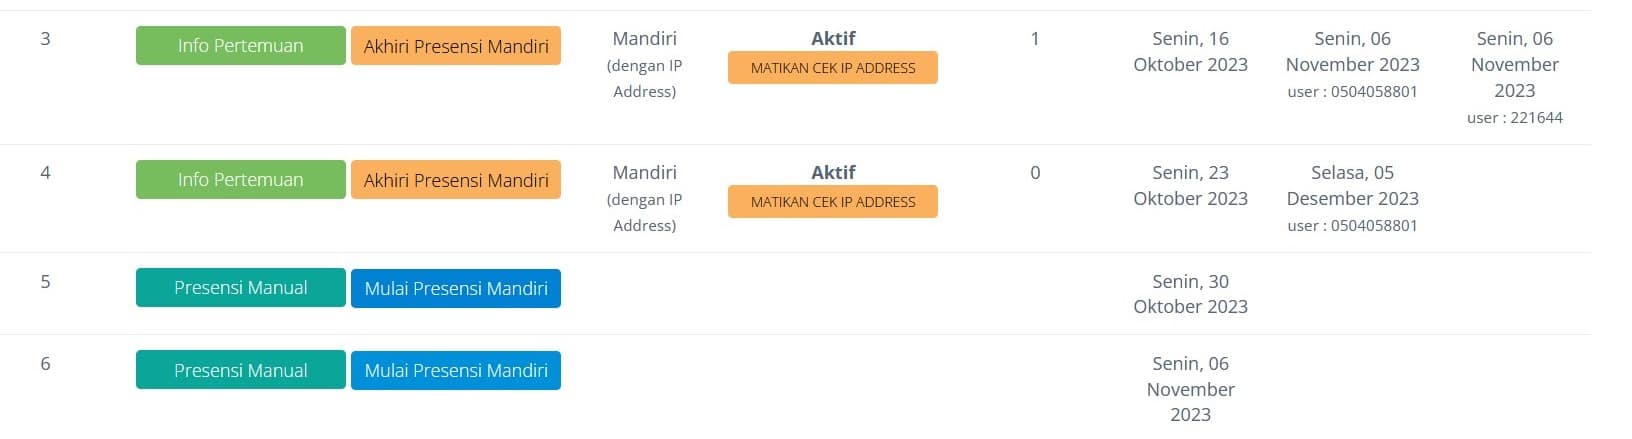Click the Senin, 23 Oktober 2023 date

click(1190, 186)
